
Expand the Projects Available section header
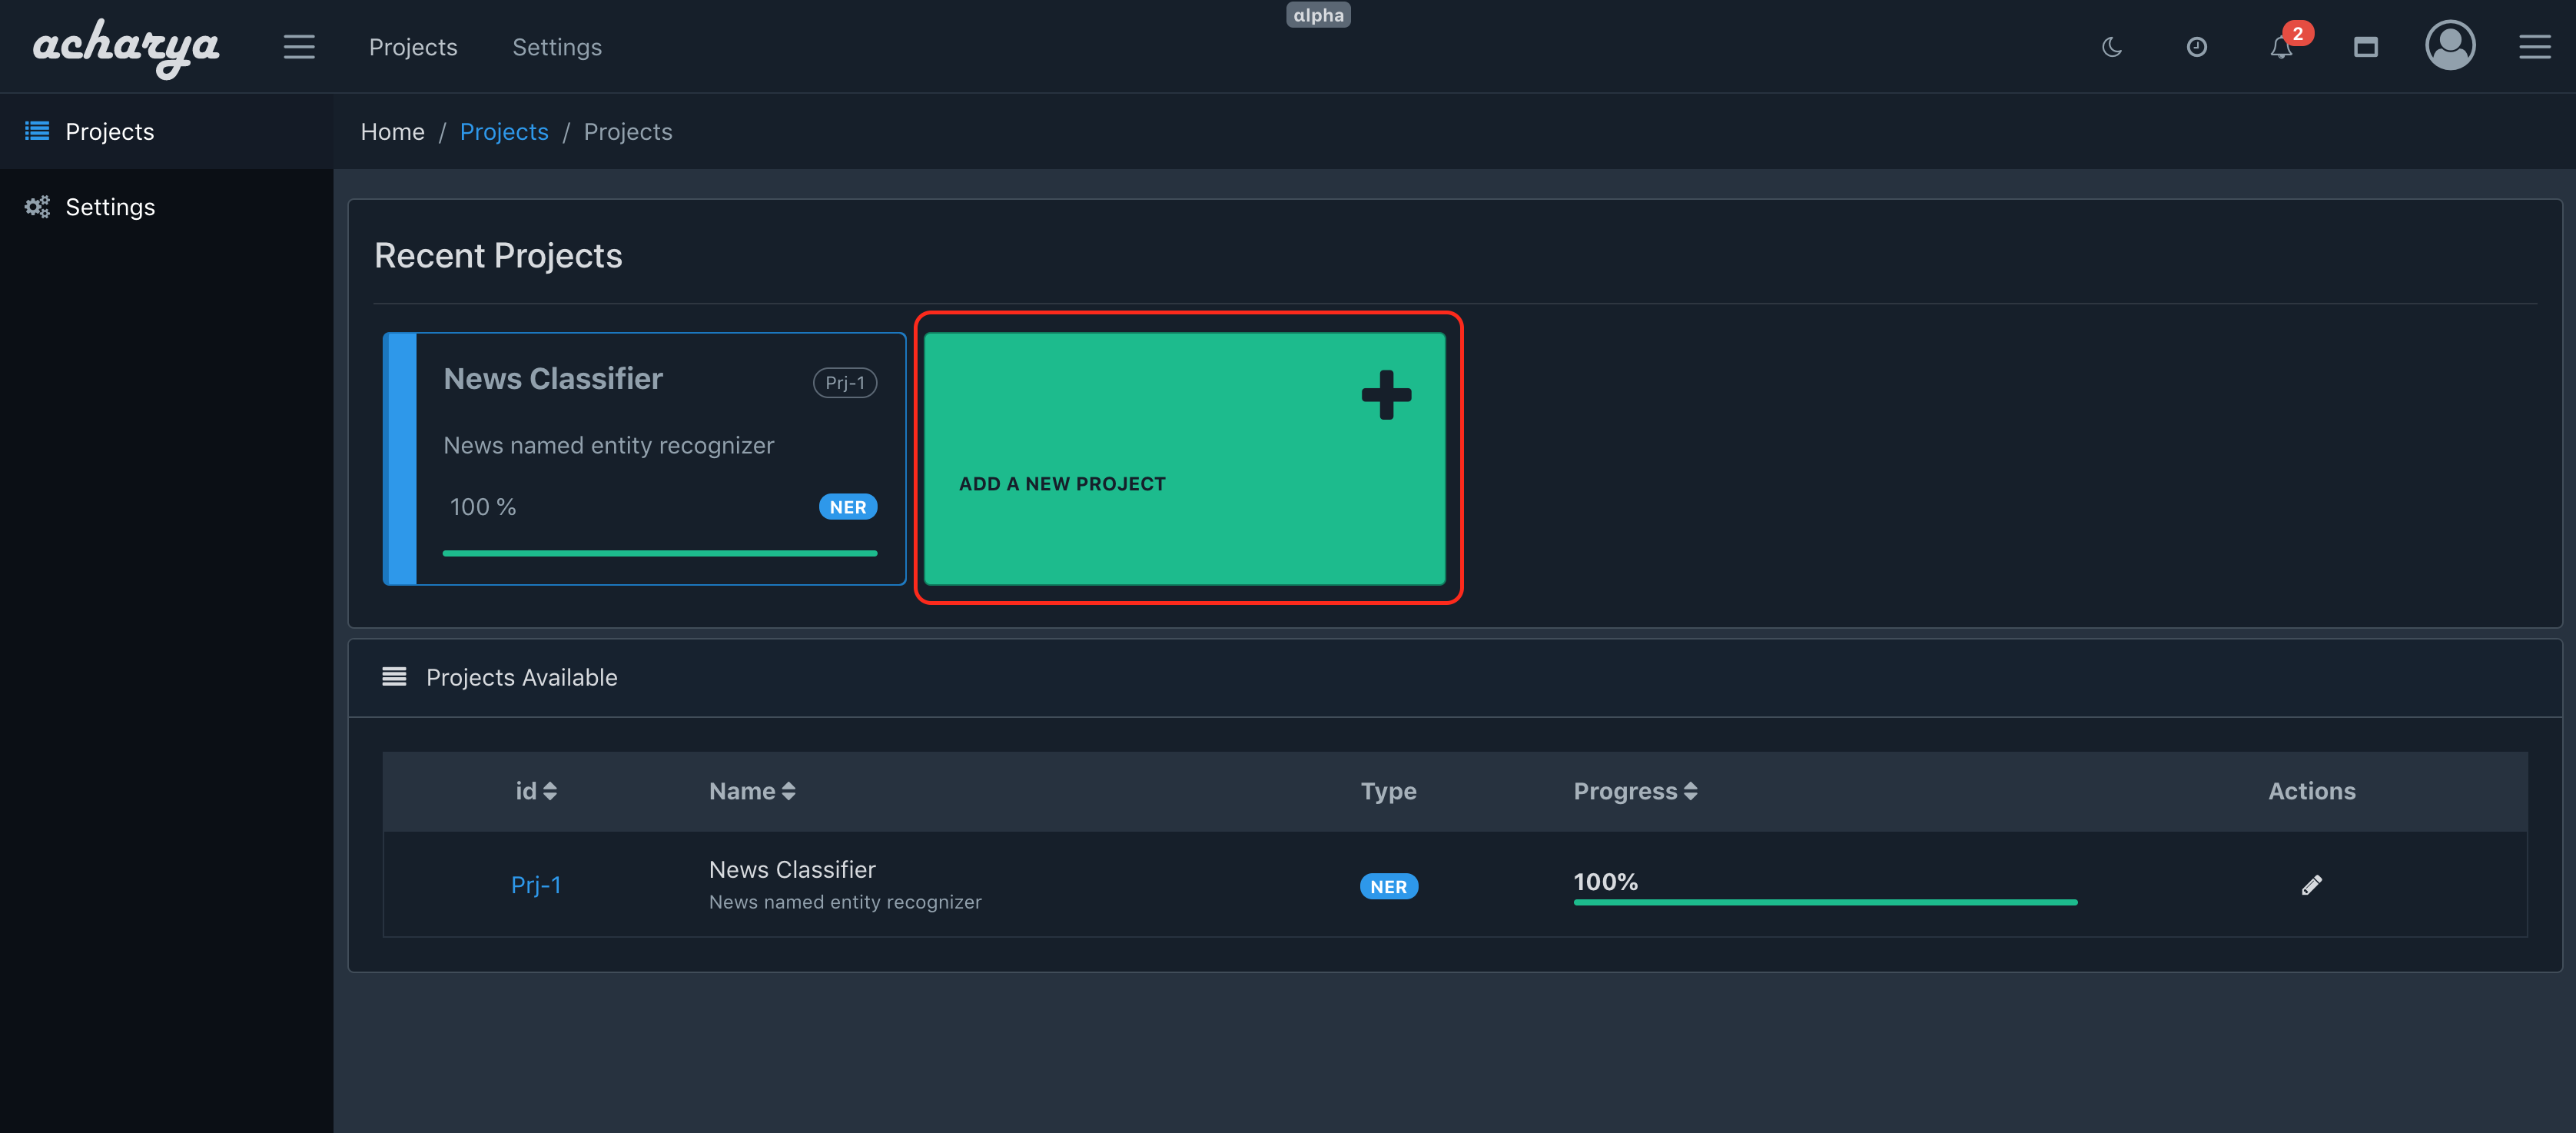[522, 677]
